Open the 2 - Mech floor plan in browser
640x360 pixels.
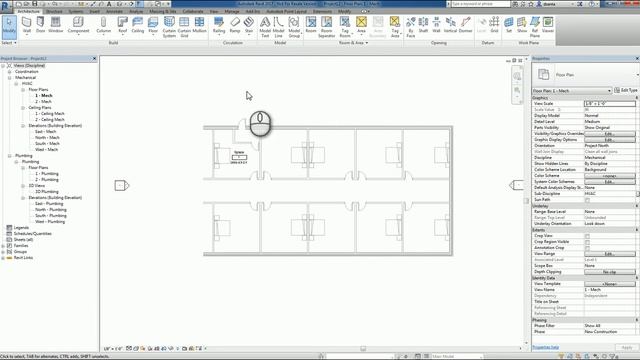tap(43, 102)
